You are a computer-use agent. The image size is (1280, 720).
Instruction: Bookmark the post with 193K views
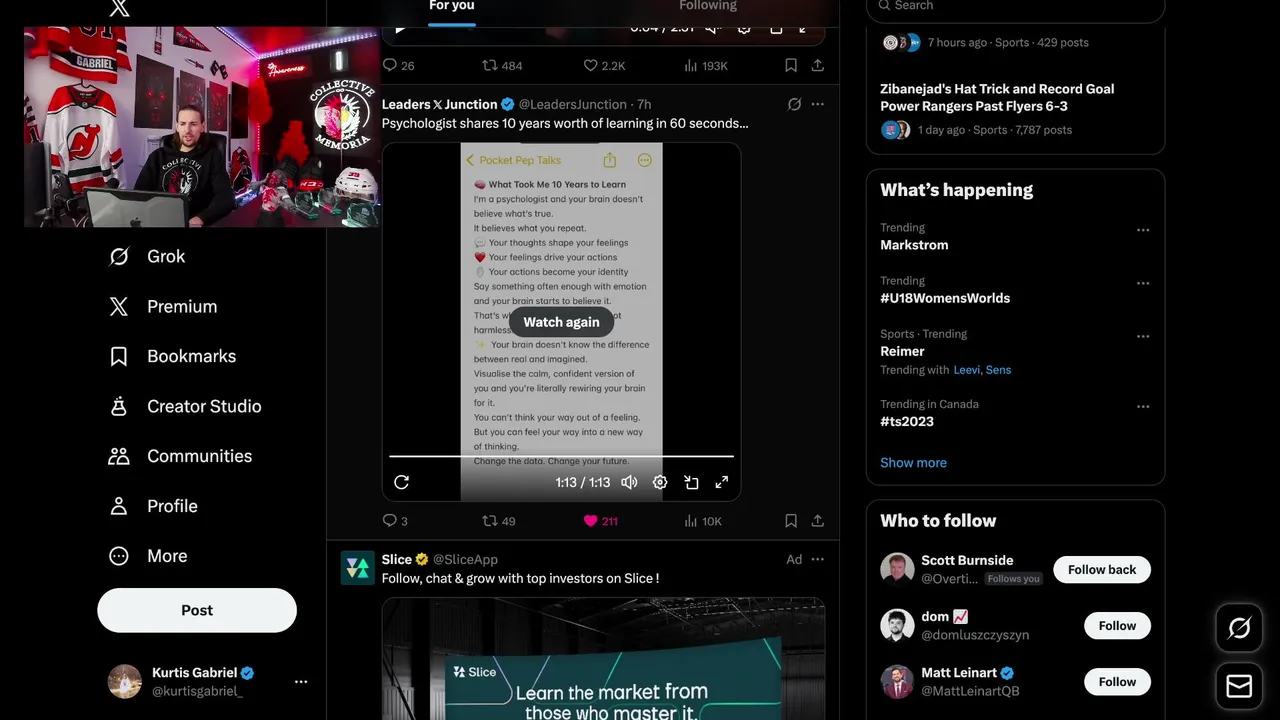[791, 65]
